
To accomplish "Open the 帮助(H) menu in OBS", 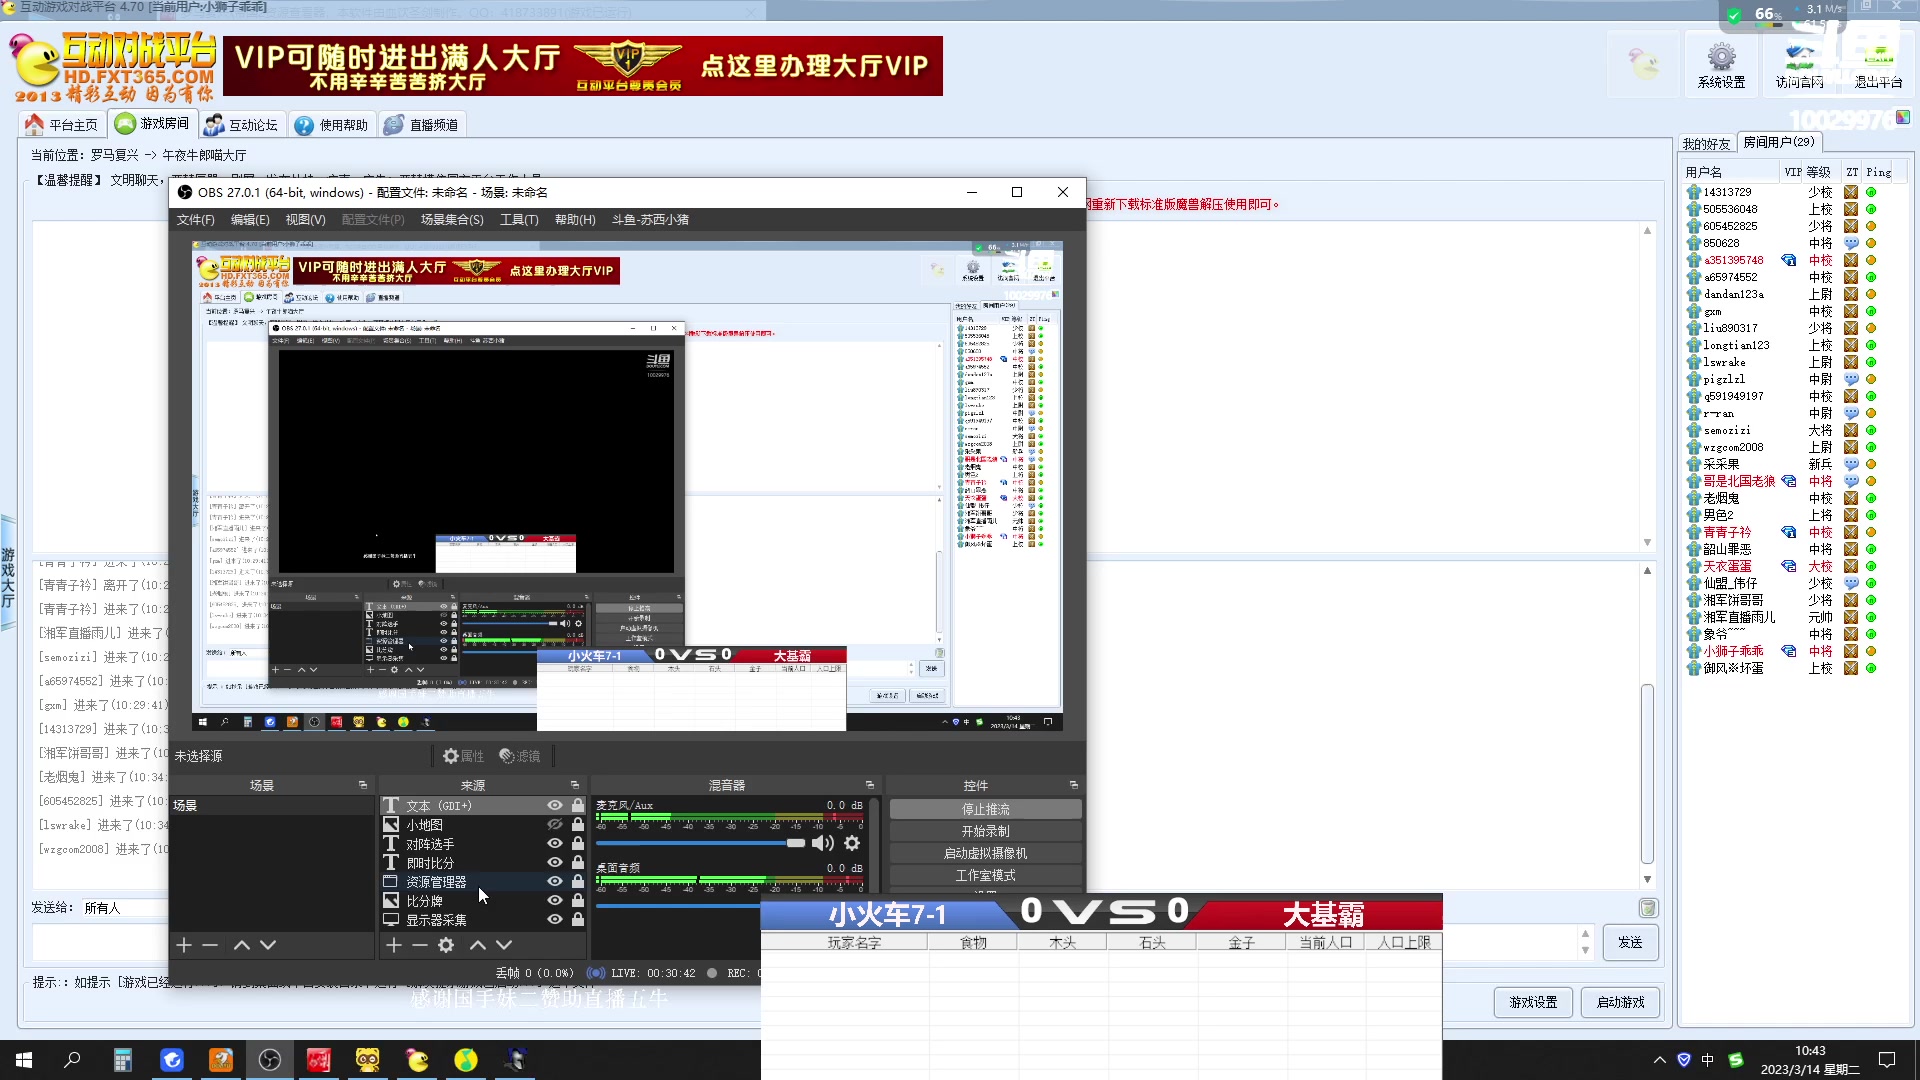I will click(575, 220).
